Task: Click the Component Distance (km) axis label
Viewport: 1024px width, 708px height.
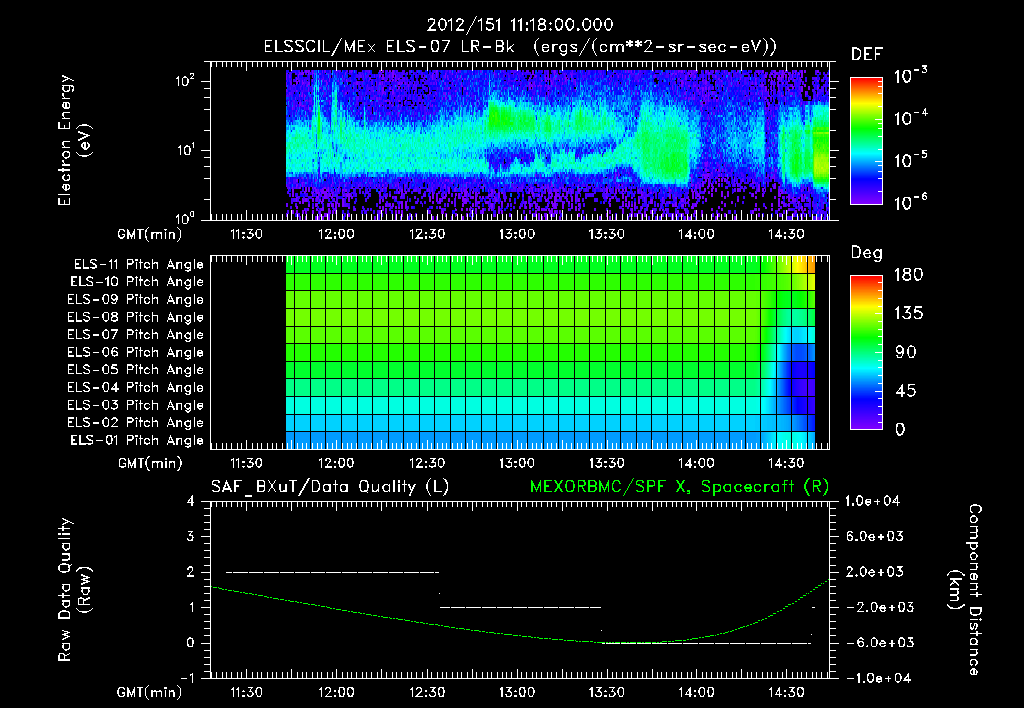Action: [964, 590]
